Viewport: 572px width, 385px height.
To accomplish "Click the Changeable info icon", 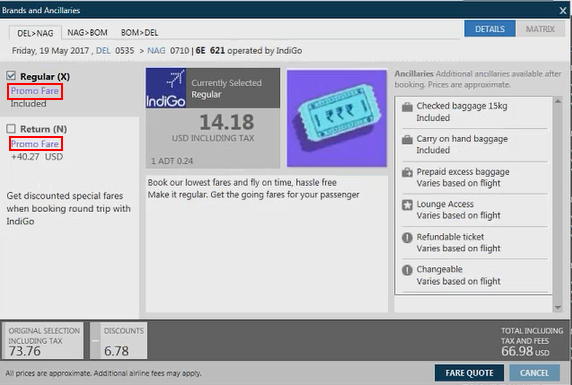I will [x=407, y=270].
